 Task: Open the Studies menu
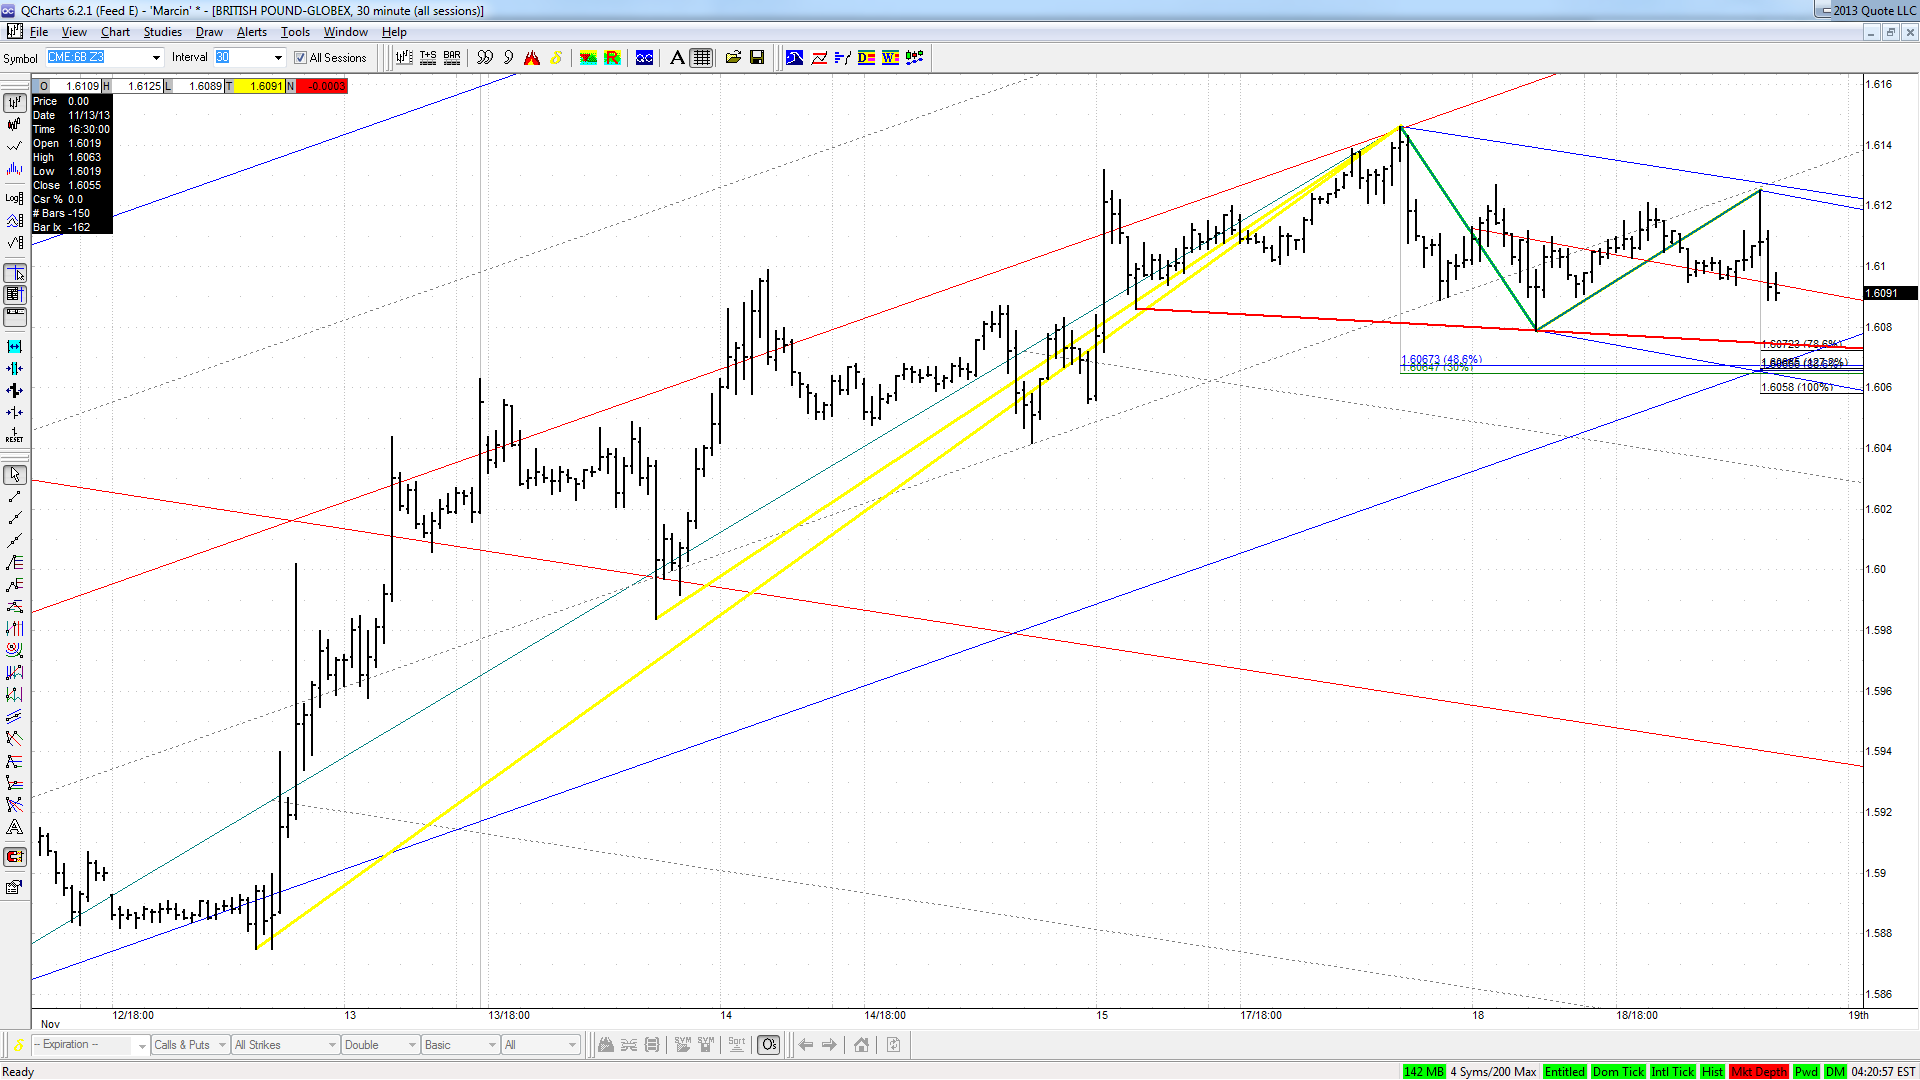(162, 32)
